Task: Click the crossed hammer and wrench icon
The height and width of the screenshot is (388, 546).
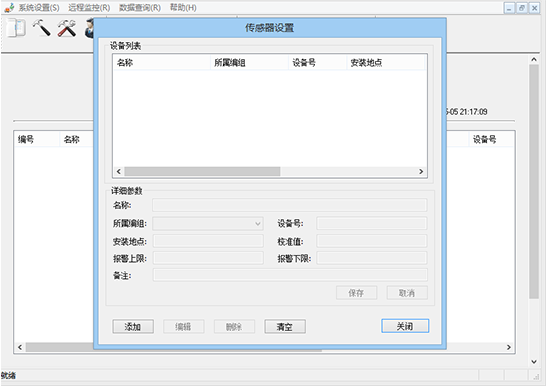Action: pos(67,28)
